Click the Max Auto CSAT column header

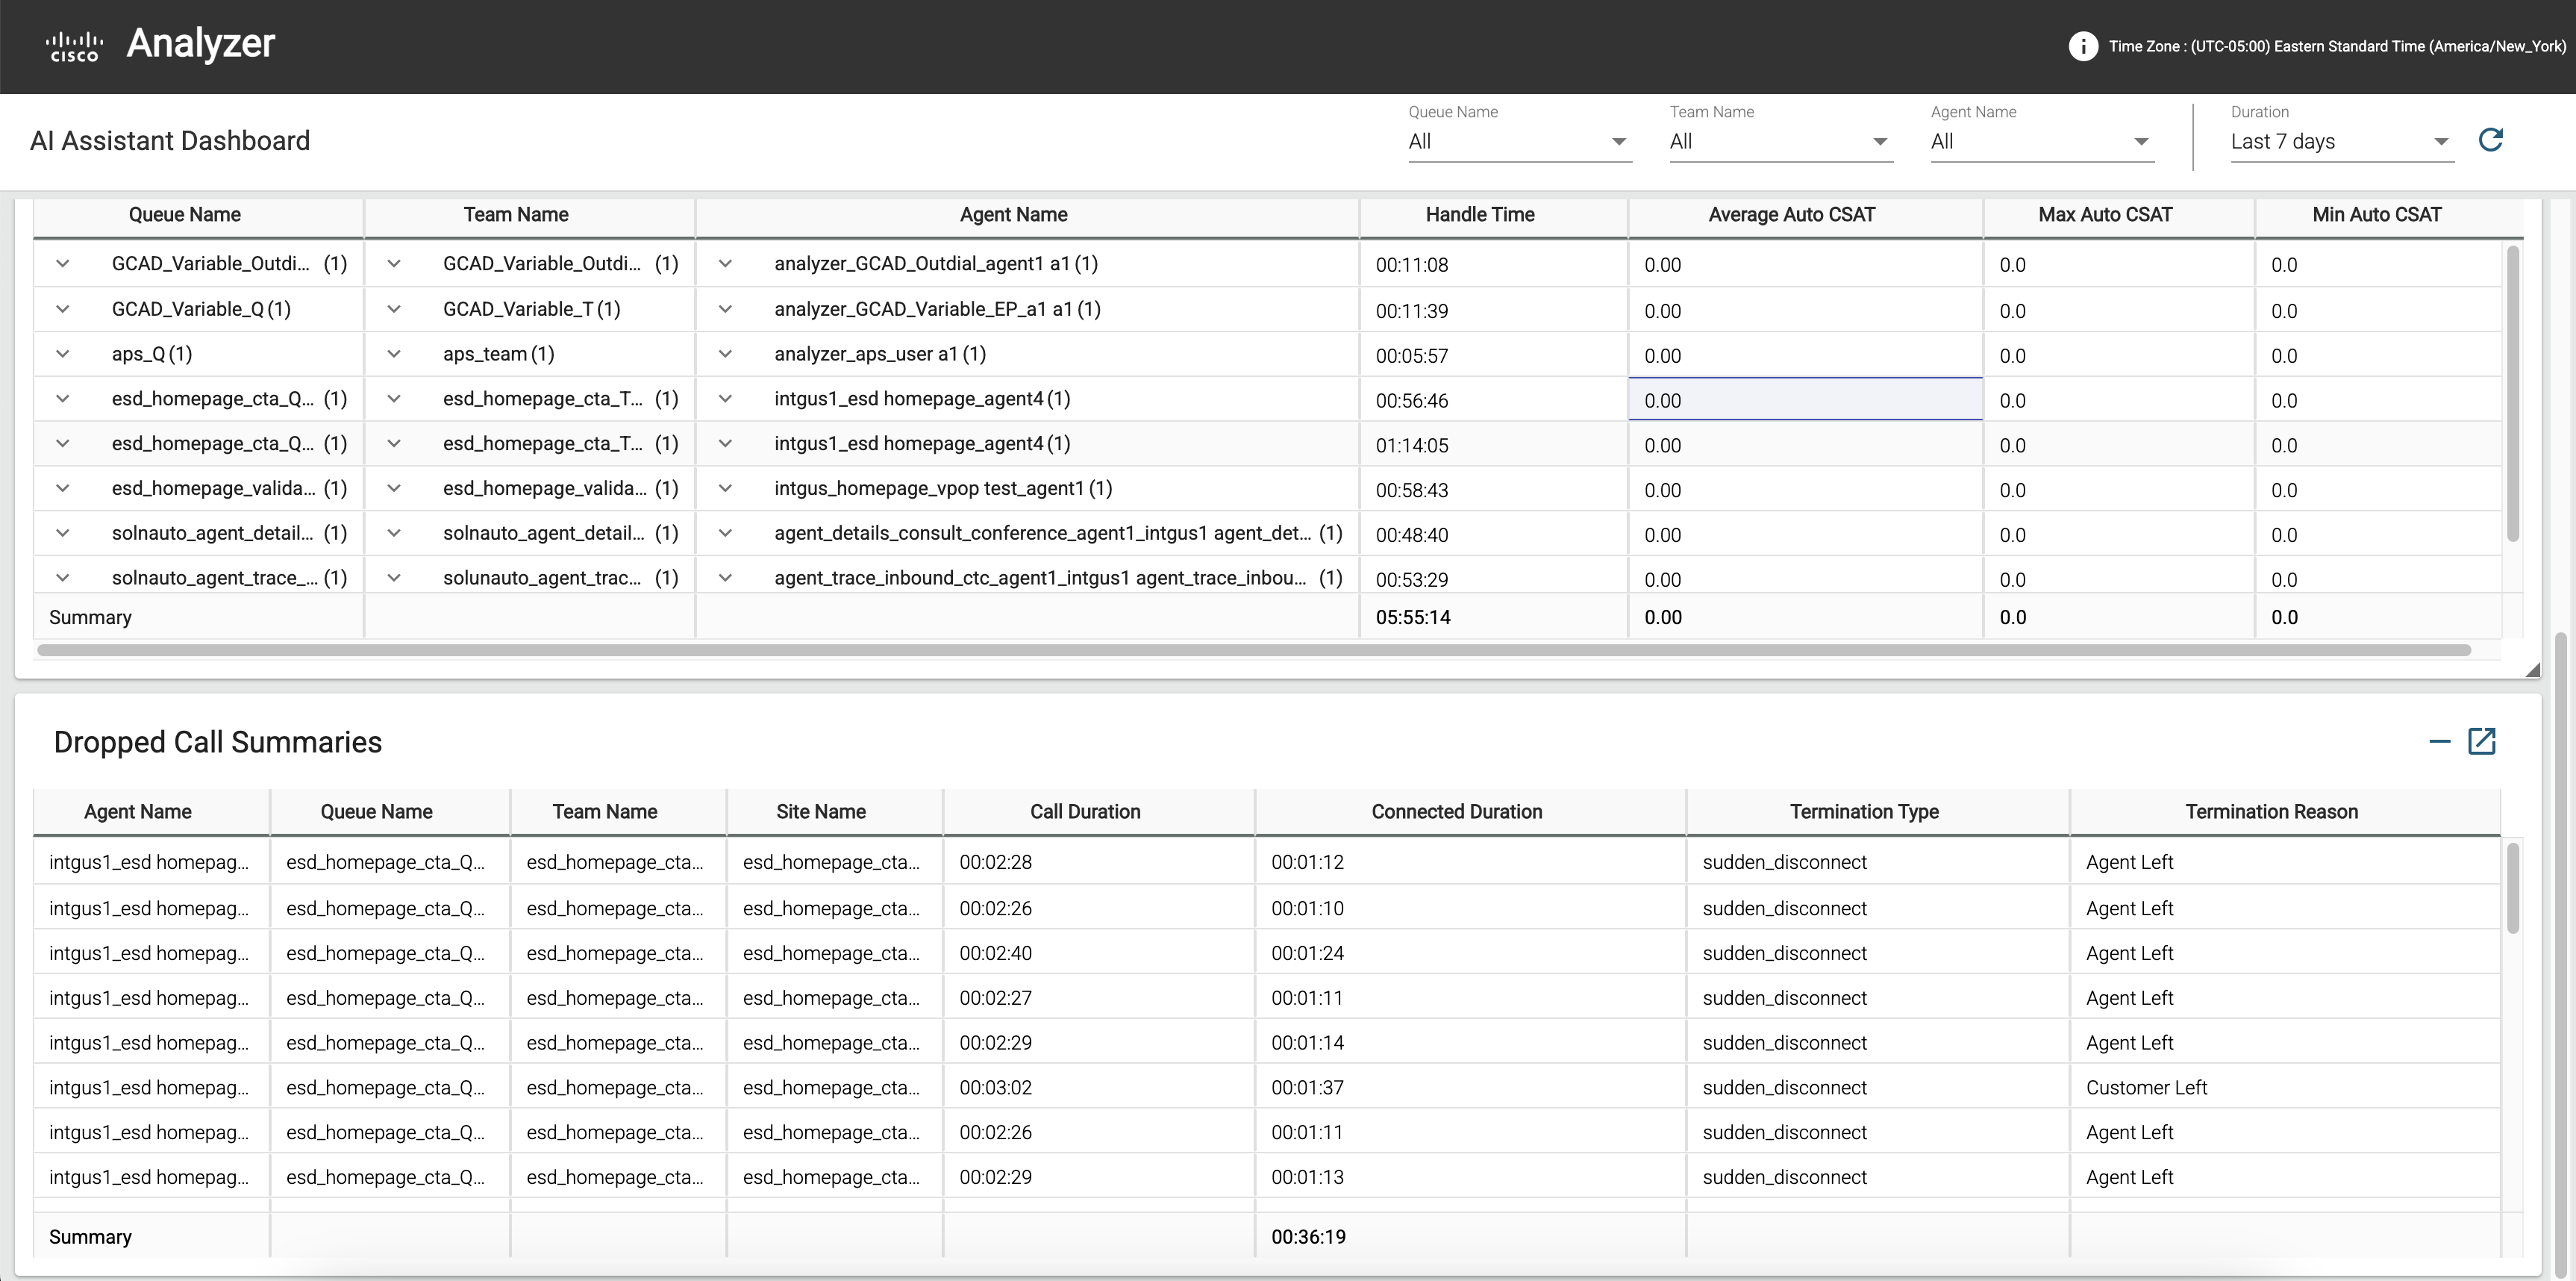[2104, 214]
